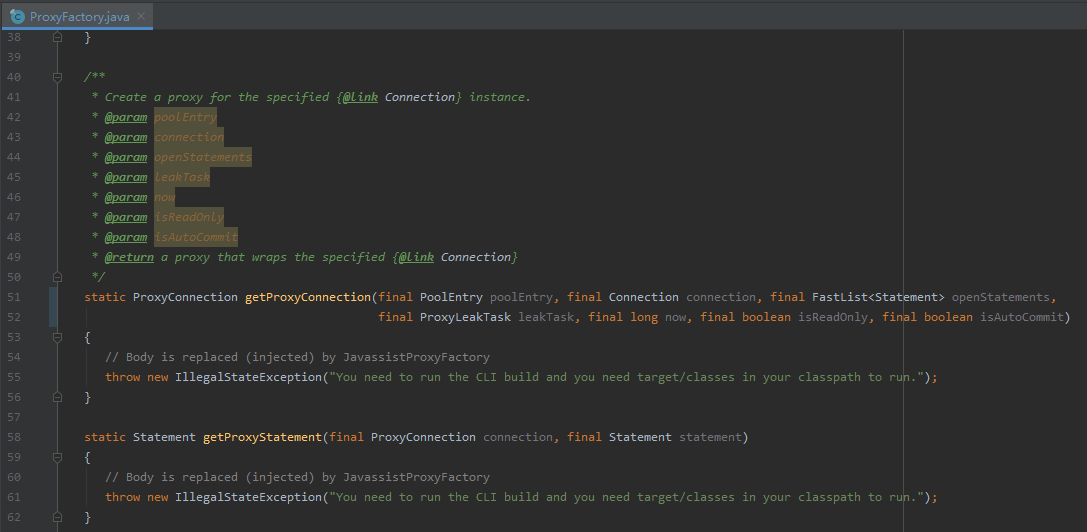Collapse getProxyStatement body at line 59
The width and height of the screenshot is (1087, 532).
(57, 457)
